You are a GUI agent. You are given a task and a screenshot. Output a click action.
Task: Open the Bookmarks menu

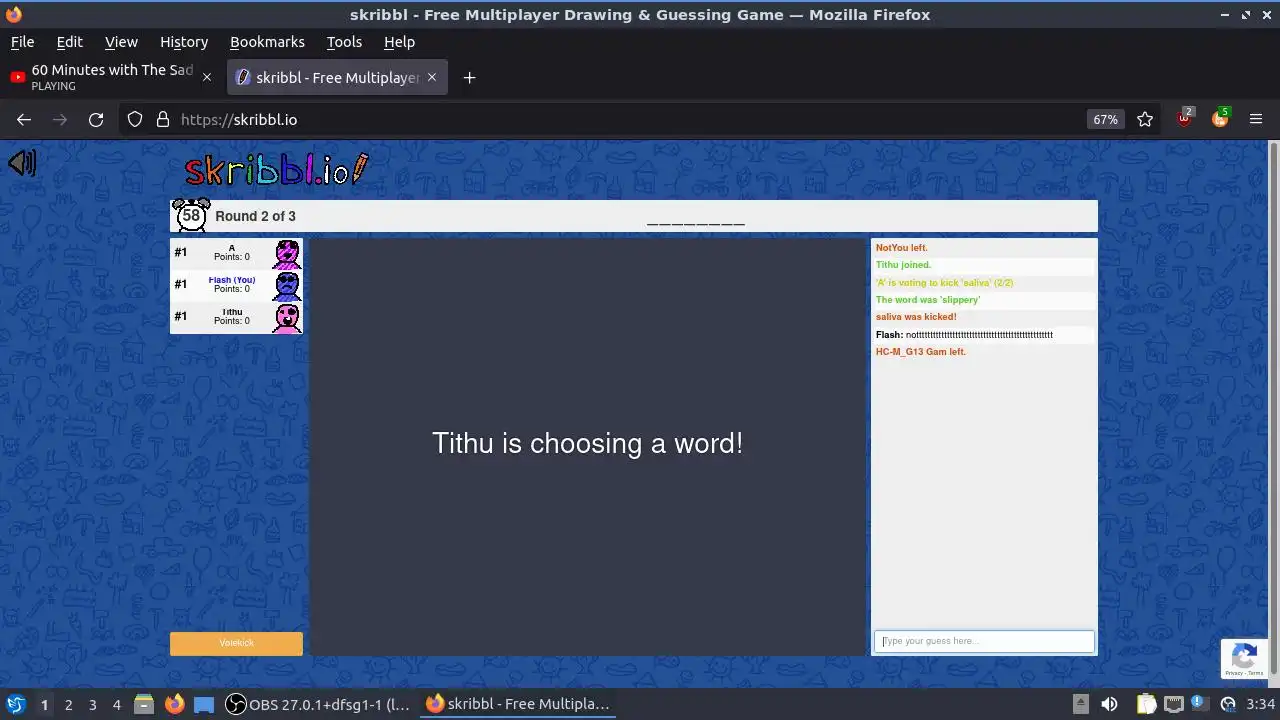coord(267,42)
